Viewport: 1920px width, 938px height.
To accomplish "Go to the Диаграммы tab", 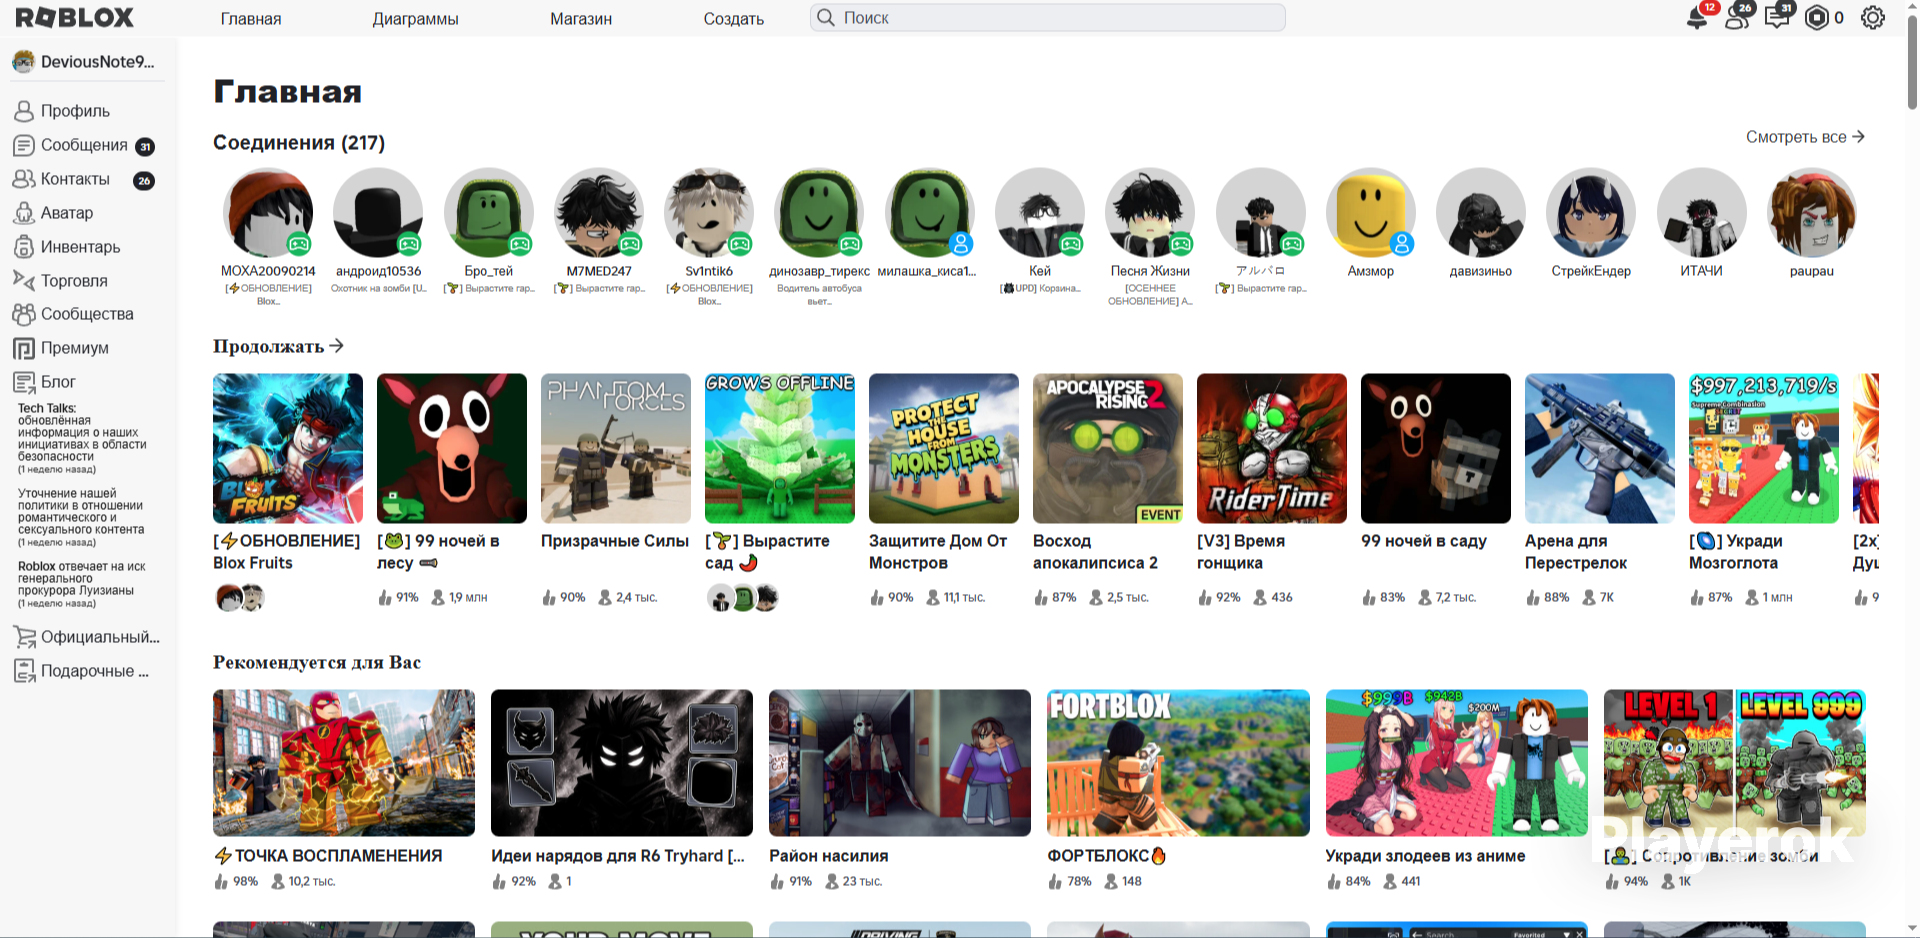I will pos(416,19).
